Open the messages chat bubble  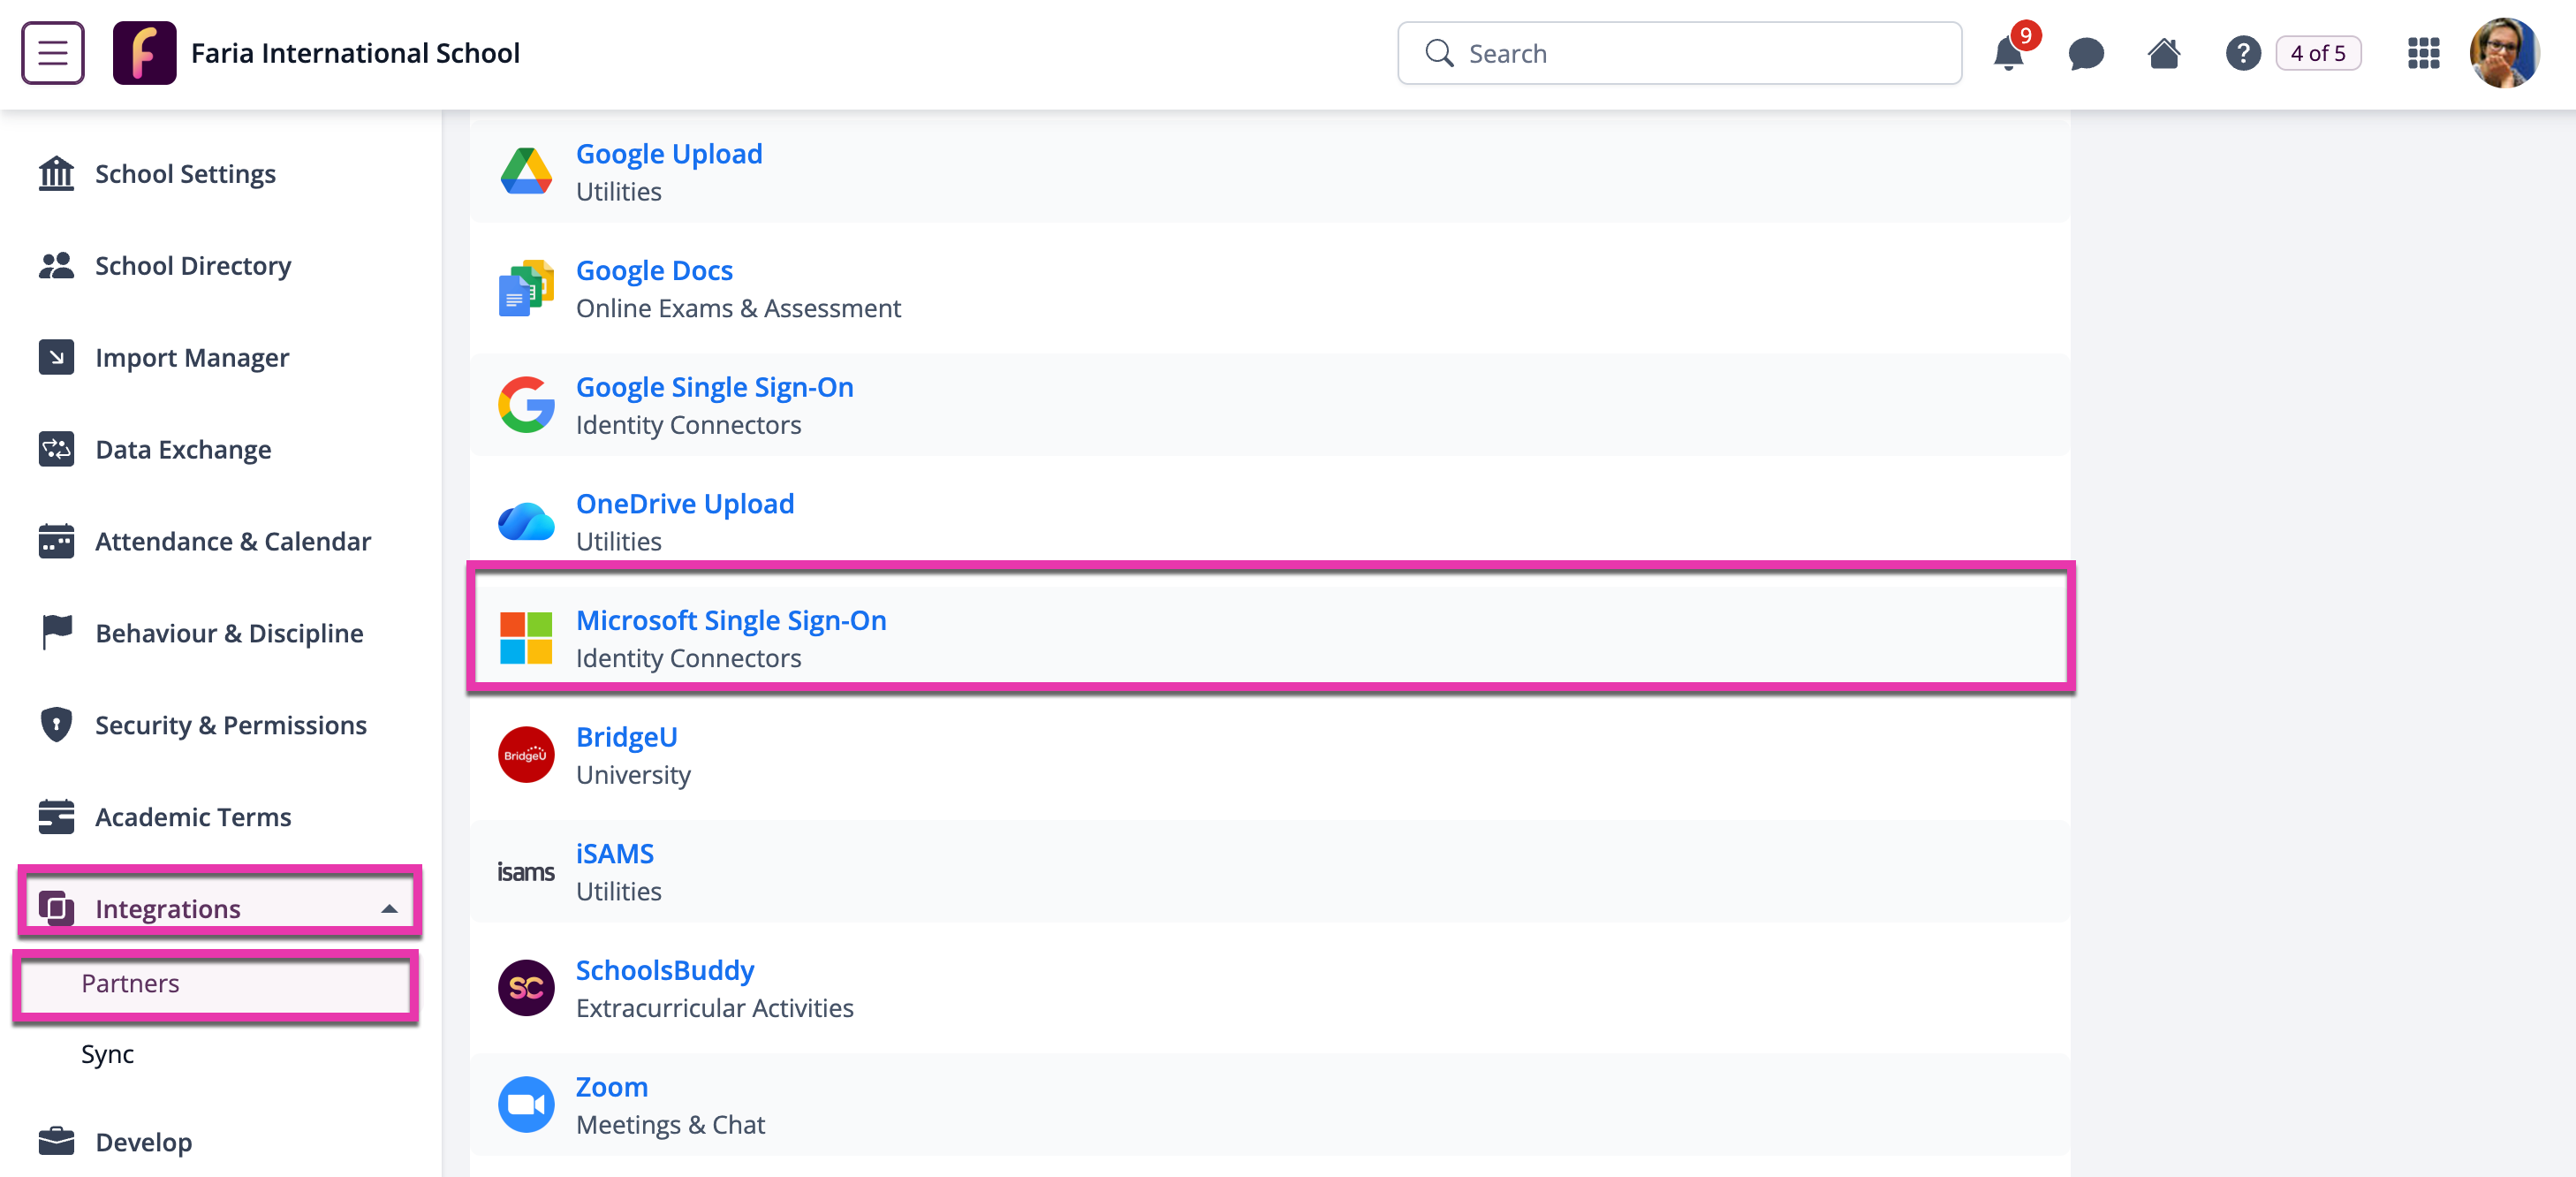point(2086,53)
